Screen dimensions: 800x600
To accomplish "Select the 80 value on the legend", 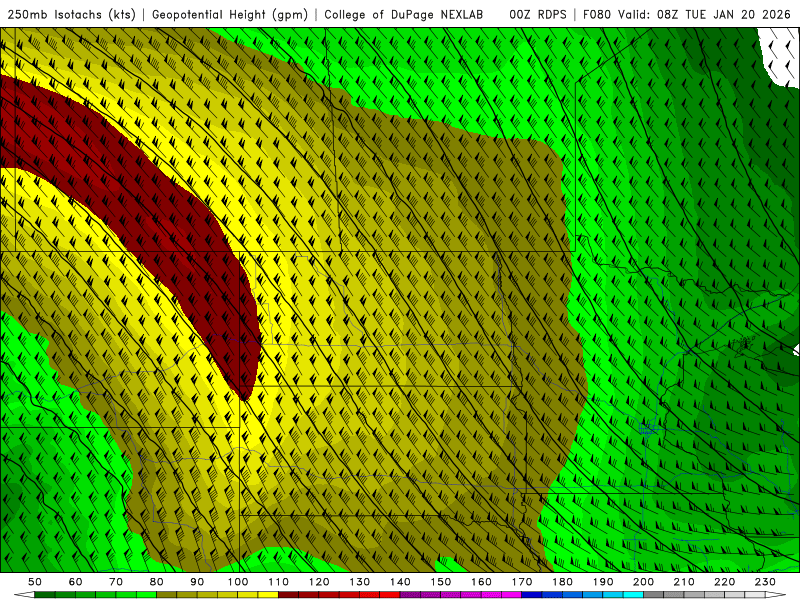I will click(x=157, y=582).
